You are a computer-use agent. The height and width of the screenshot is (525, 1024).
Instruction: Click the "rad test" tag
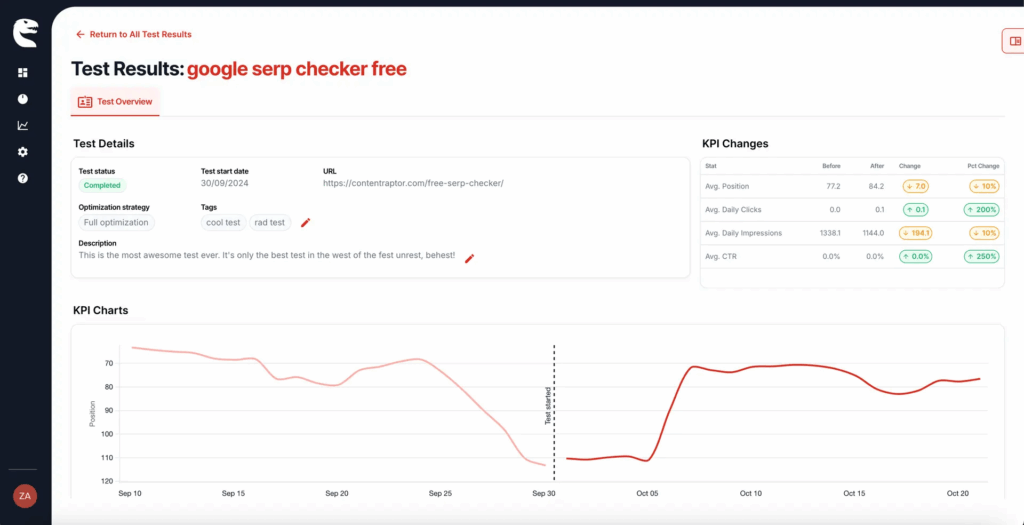270,223
